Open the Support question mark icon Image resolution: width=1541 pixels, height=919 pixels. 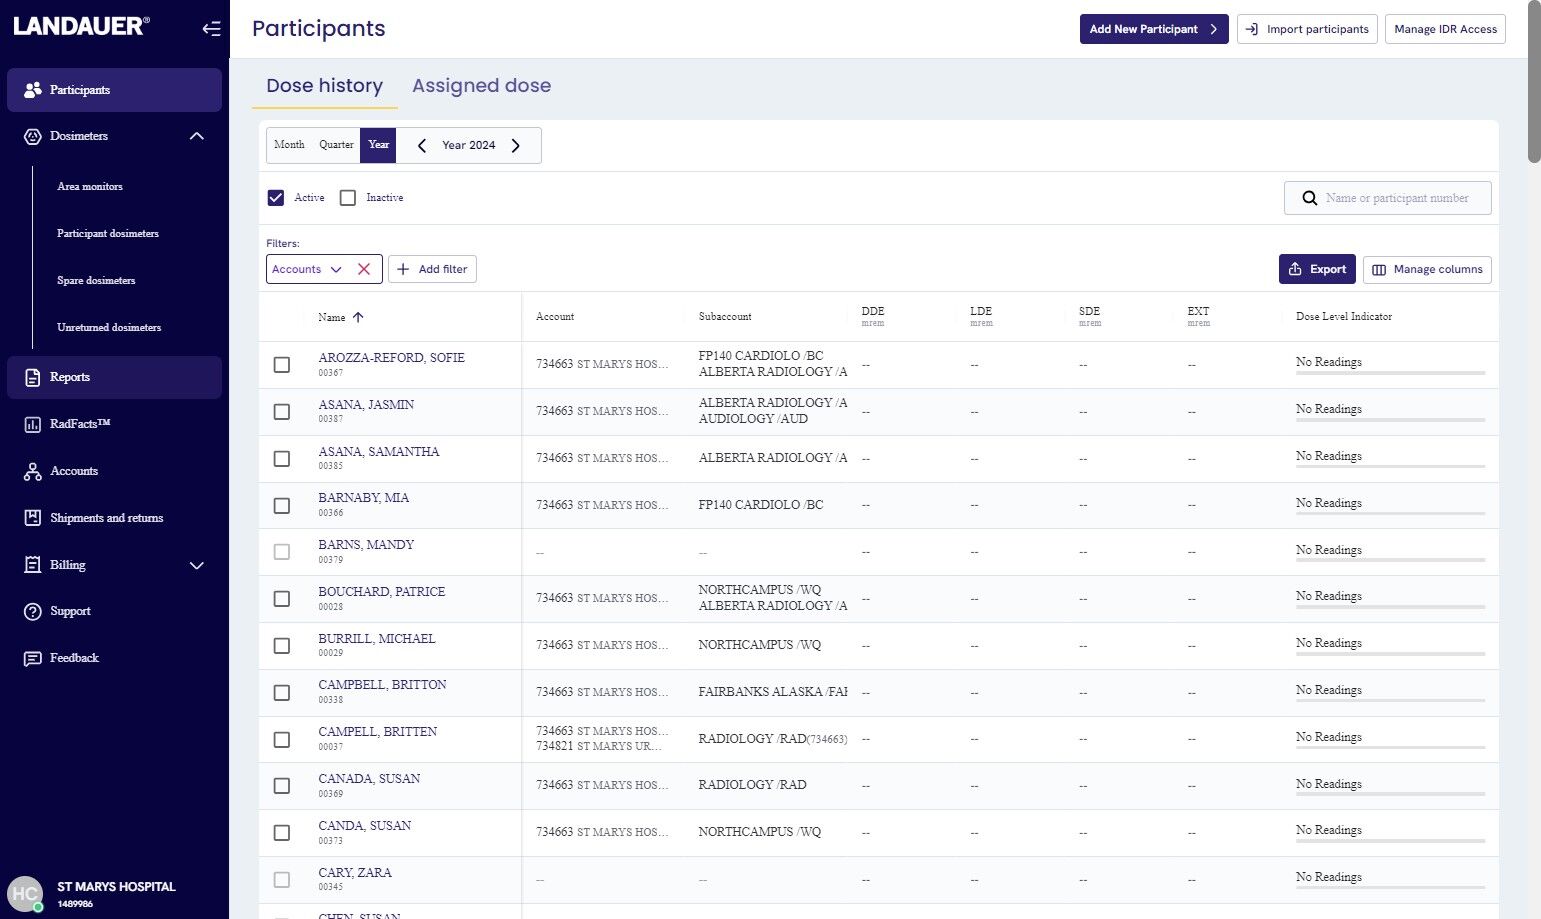pyautogui.click(x=32, y=611)
